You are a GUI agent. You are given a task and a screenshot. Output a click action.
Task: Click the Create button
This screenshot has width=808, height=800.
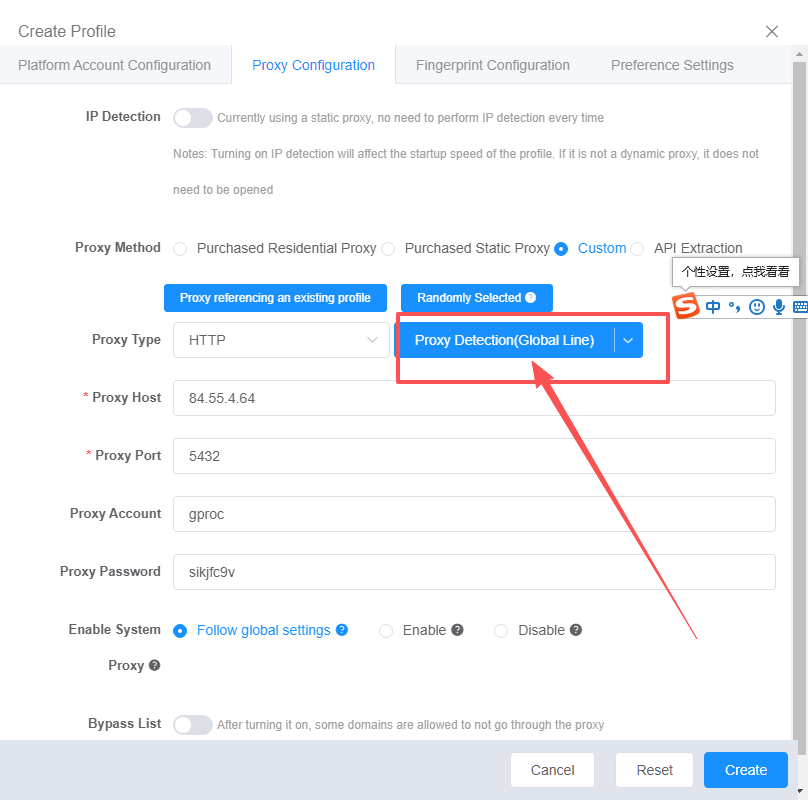pos(745,770)
